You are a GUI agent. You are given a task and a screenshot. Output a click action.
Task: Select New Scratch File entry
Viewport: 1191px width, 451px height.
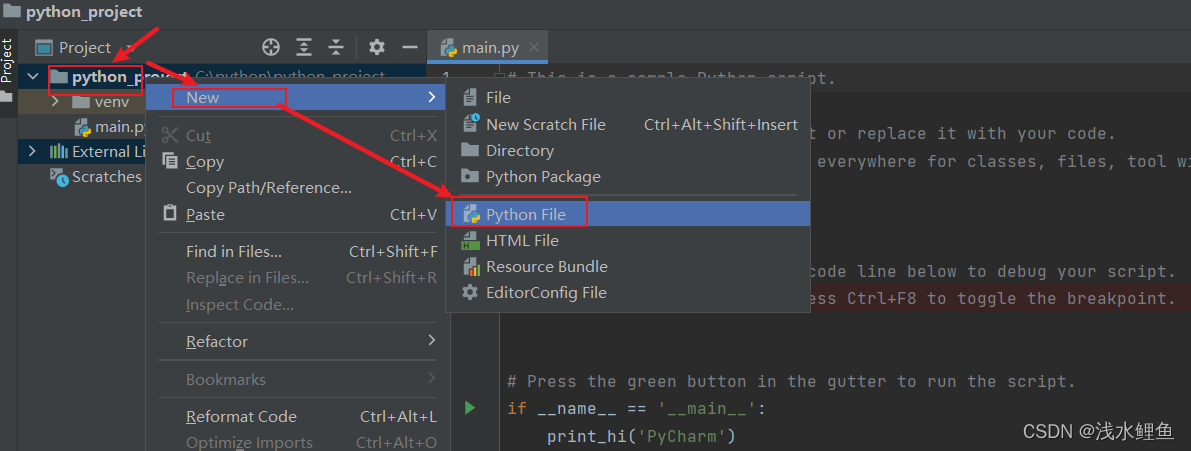[627, 124]
